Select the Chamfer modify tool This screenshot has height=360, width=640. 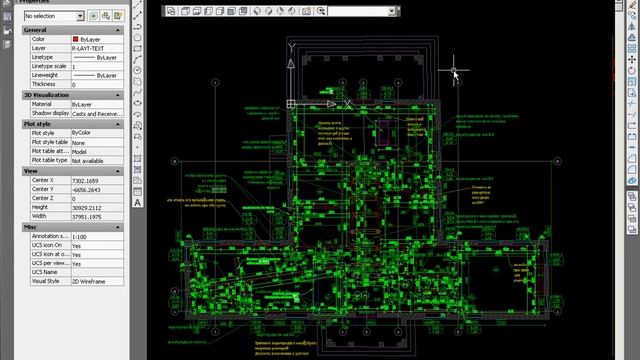[x=632, y=158]
